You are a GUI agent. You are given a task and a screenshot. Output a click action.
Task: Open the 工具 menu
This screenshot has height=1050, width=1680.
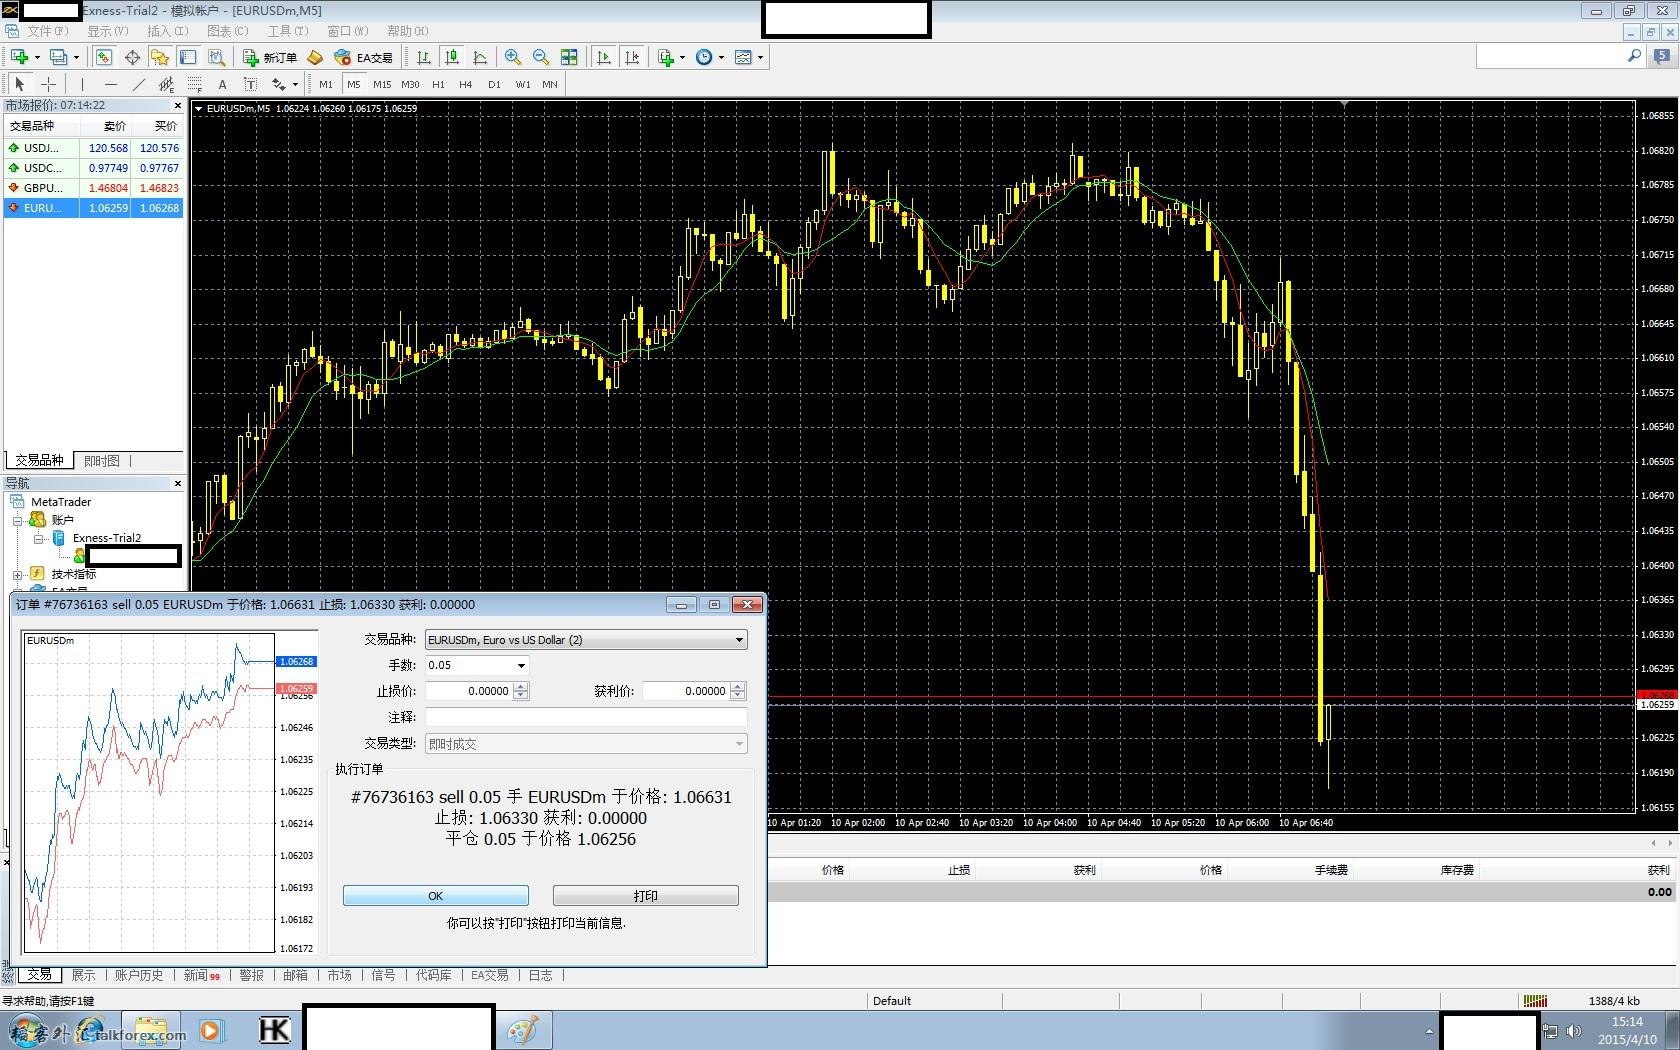tap(287, 31)
